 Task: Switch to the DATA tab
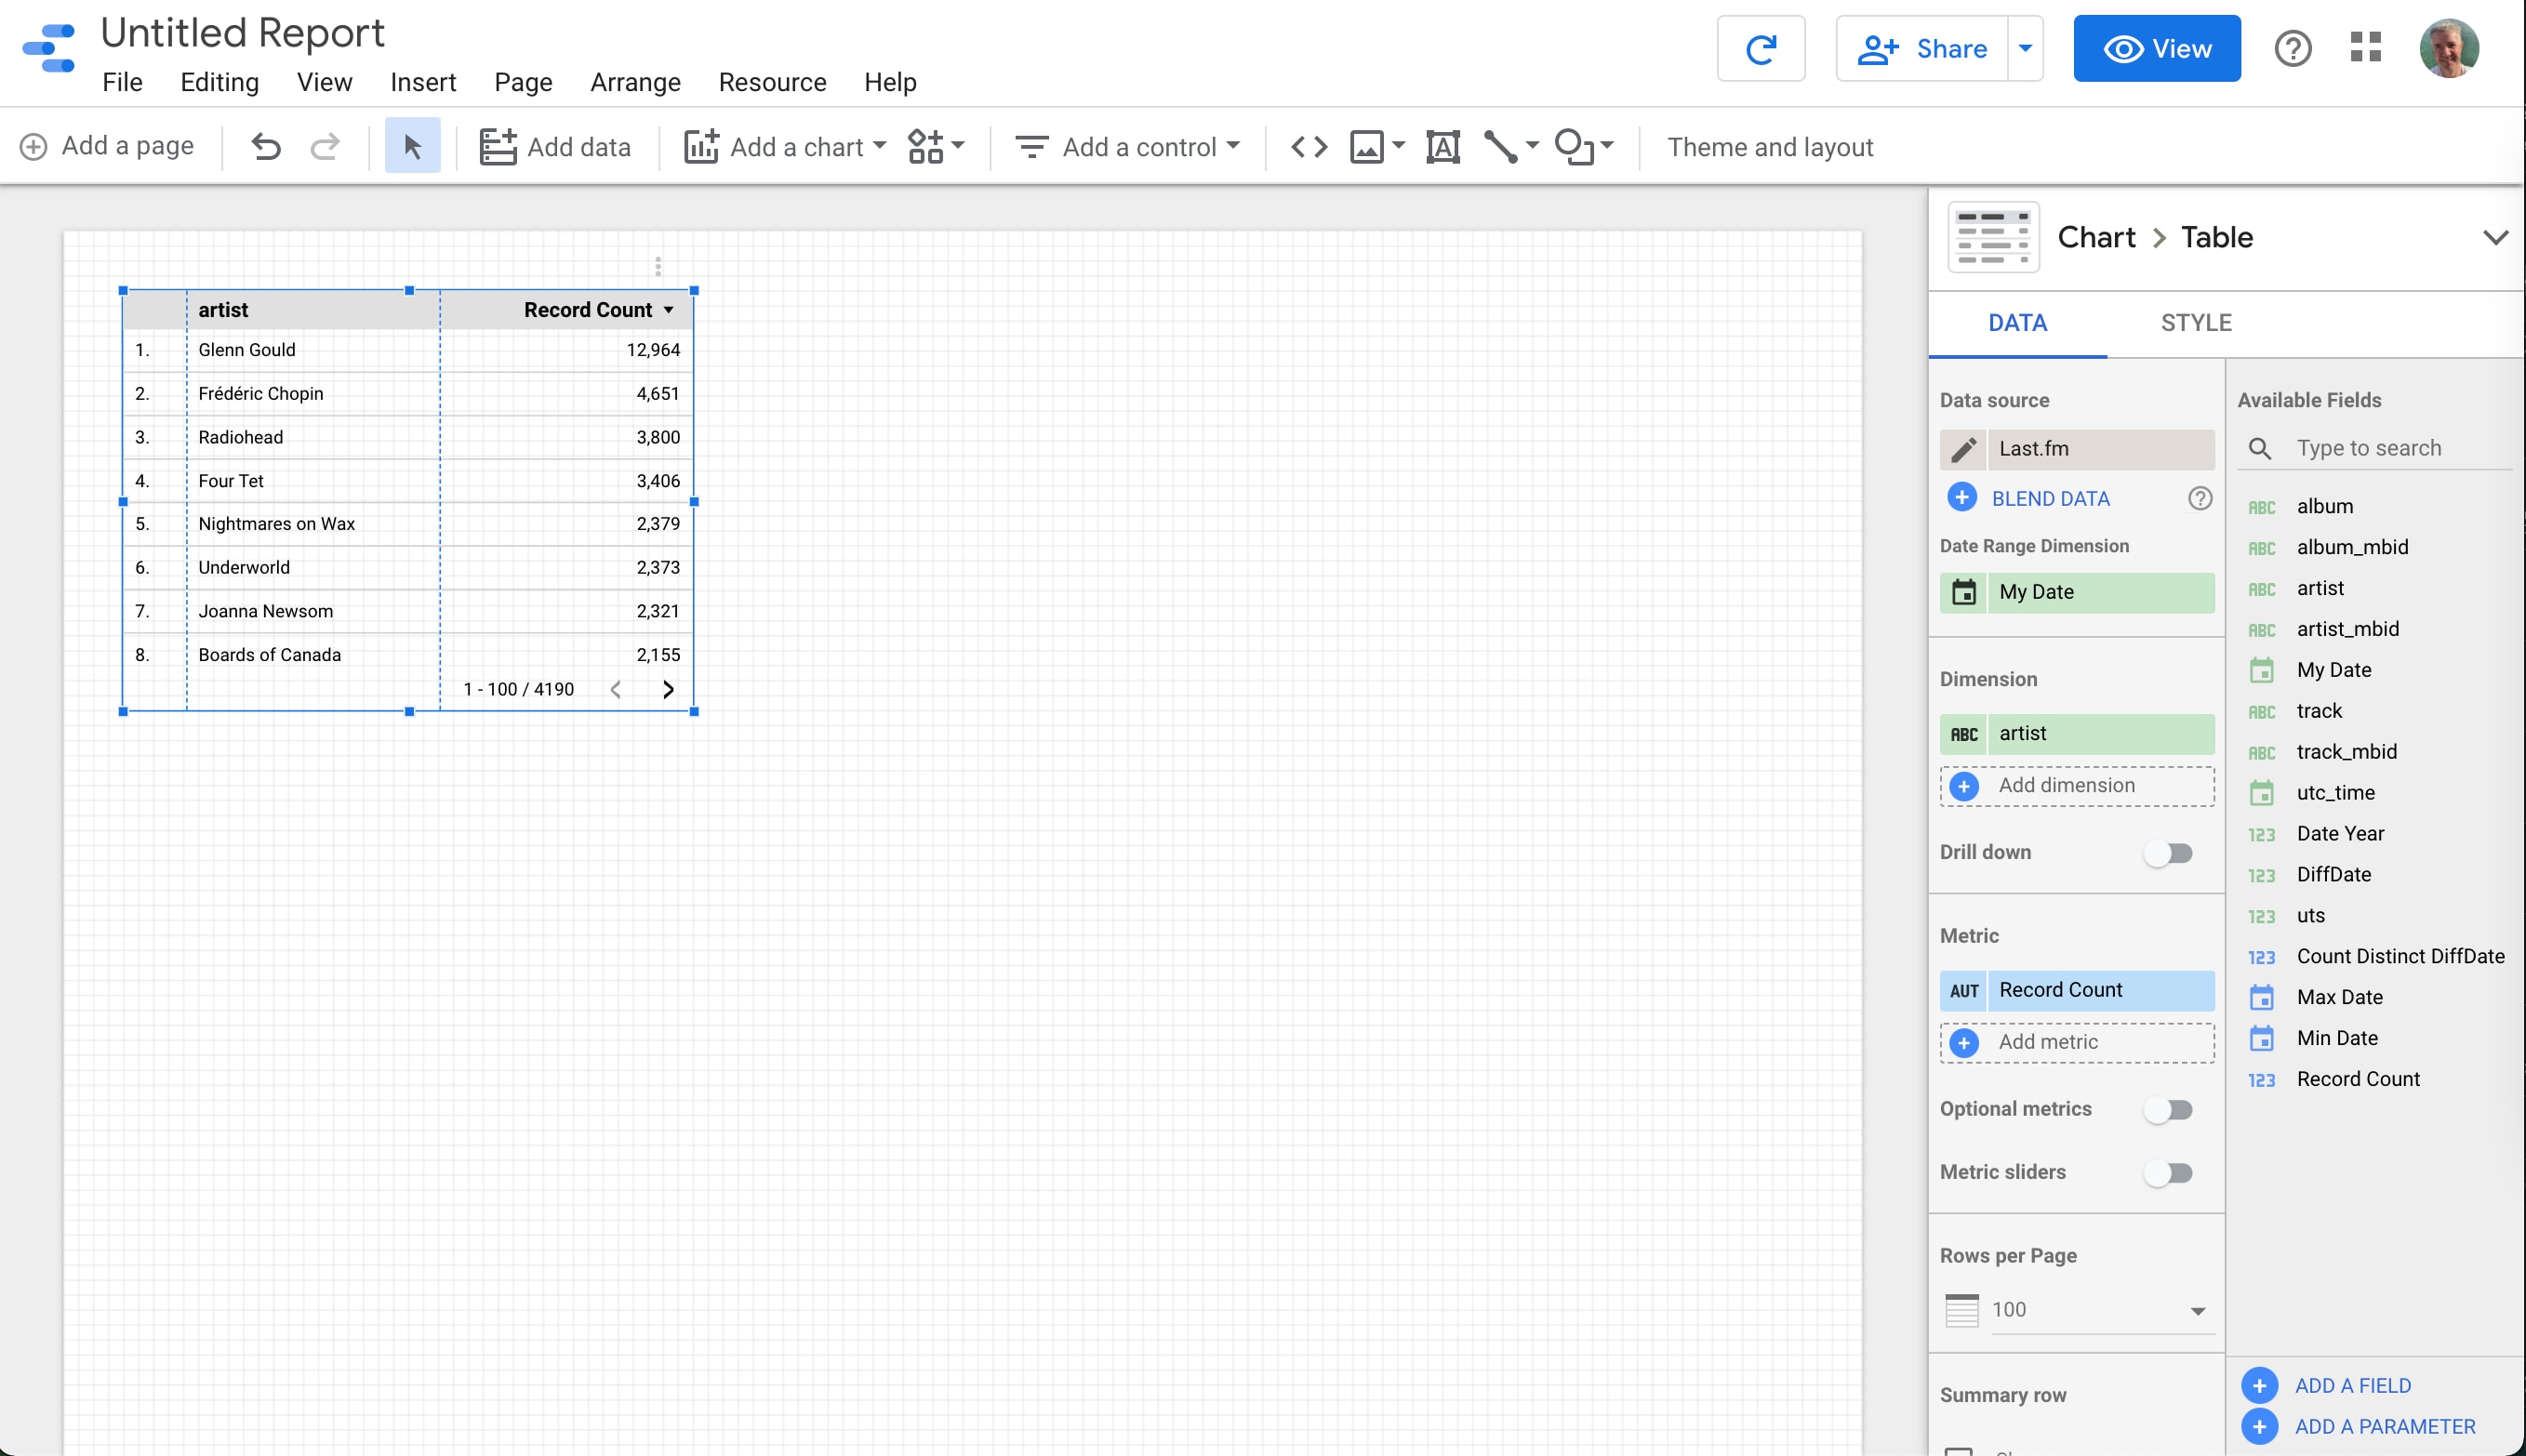click(x=2017, y=323)
